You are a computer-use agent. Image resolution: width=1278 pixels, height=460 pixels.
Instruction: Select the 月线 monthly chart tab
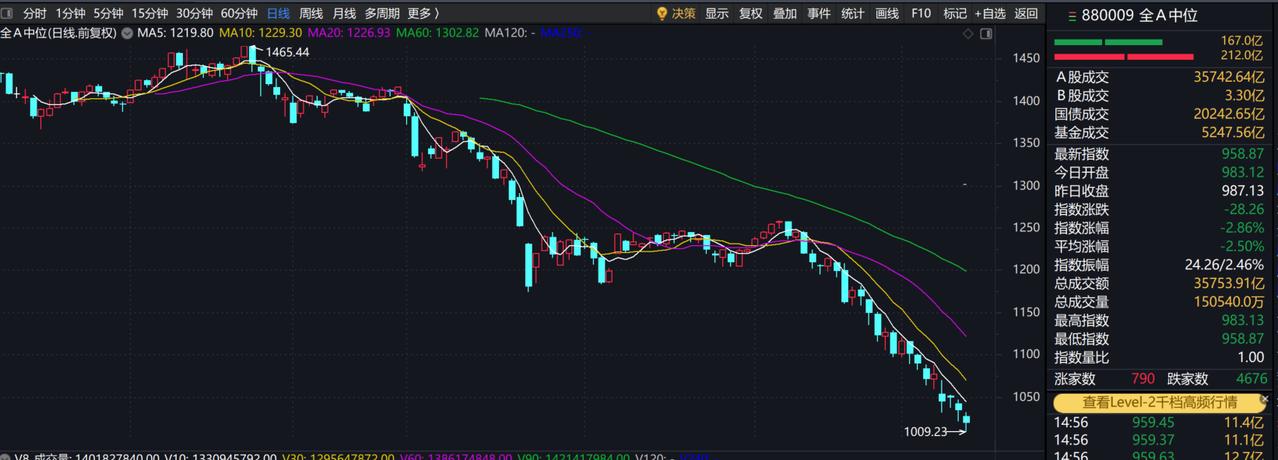[x=344, y=14]
